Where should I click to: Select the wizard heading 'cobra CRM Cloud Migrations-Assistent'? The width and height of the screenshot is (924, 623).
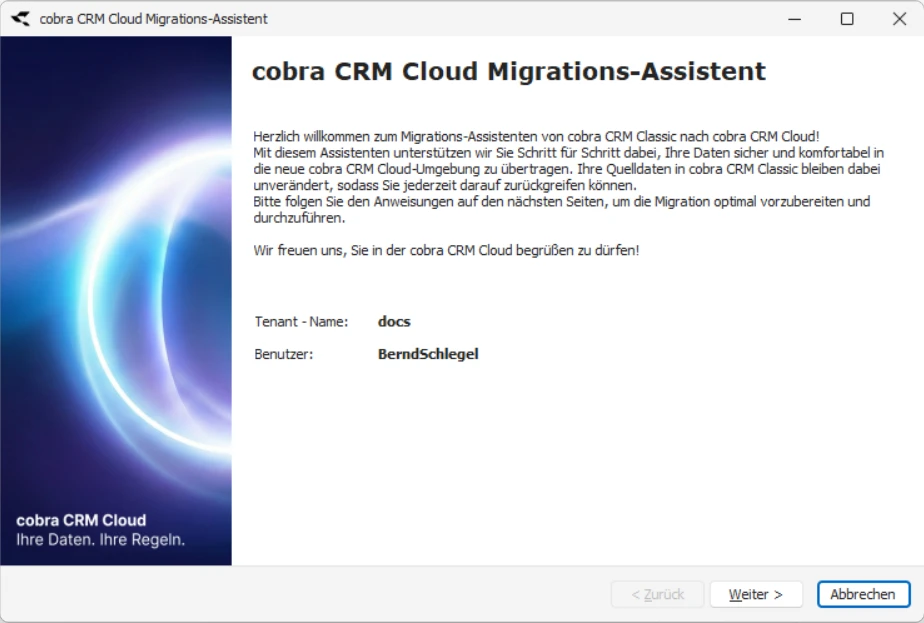[x=510, y=71]
